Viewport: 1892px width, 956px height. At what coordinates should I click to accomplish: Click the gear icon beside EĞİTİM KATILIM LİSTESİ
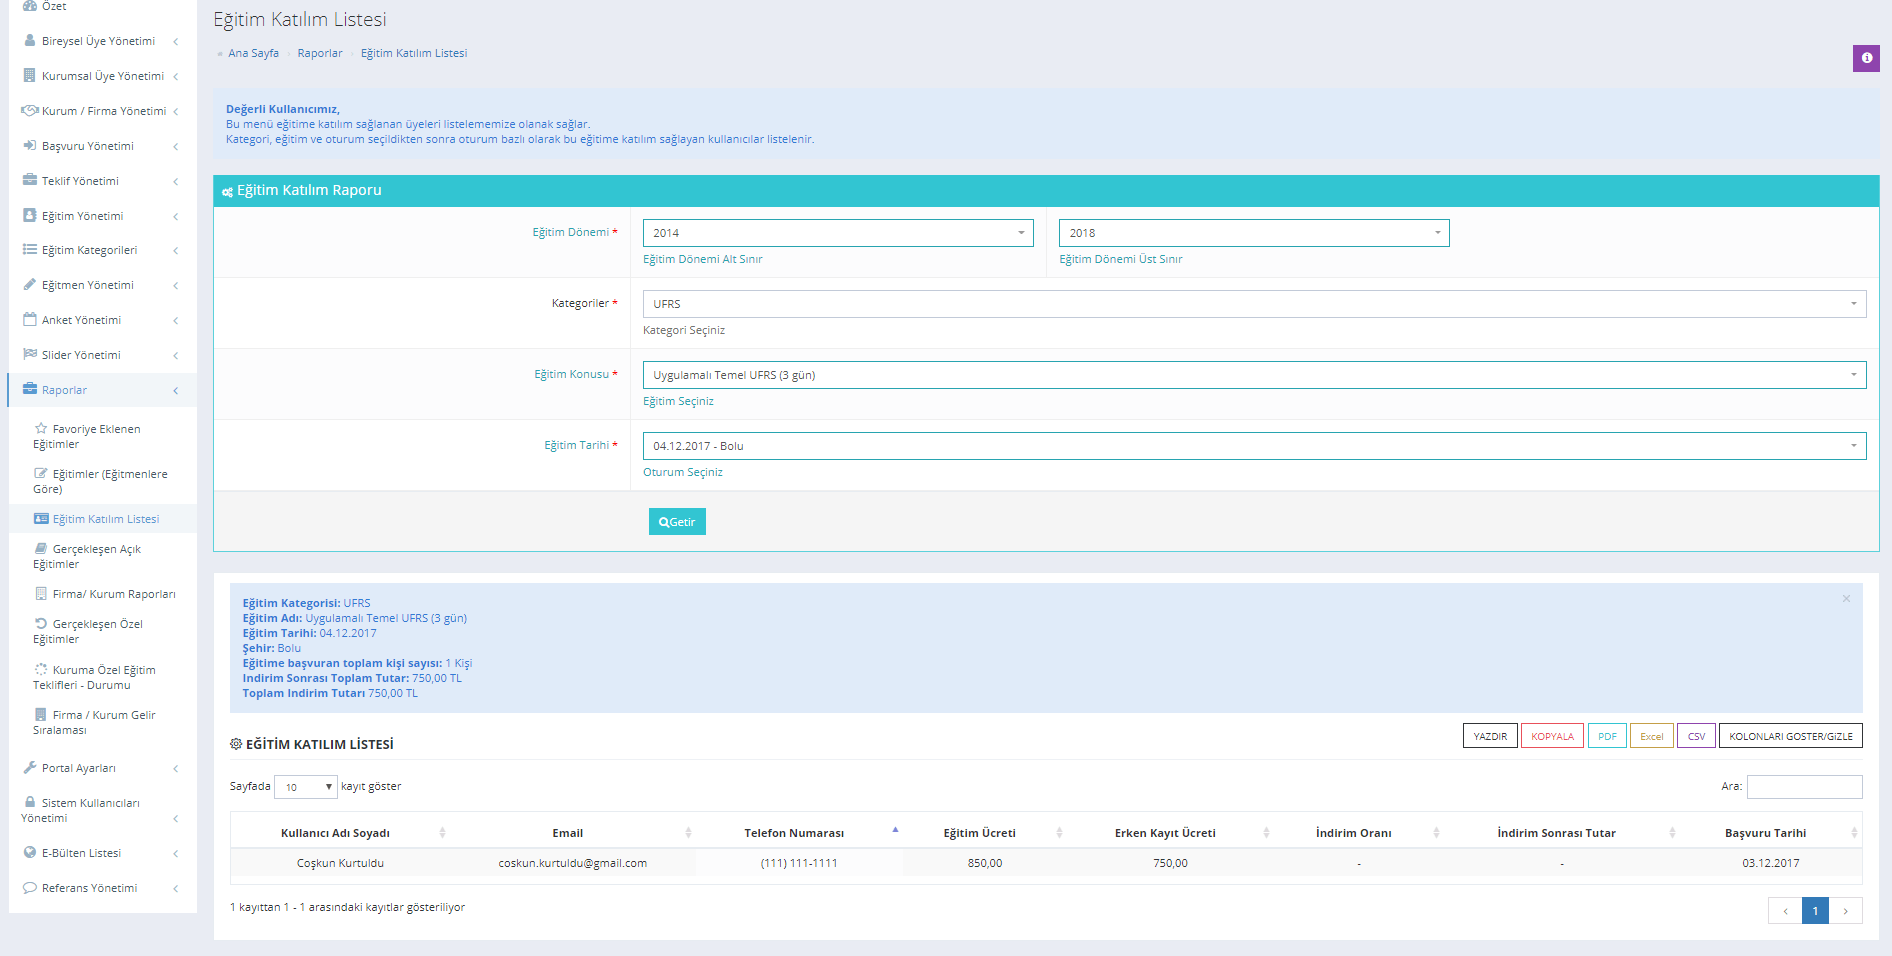click(235, 744)
